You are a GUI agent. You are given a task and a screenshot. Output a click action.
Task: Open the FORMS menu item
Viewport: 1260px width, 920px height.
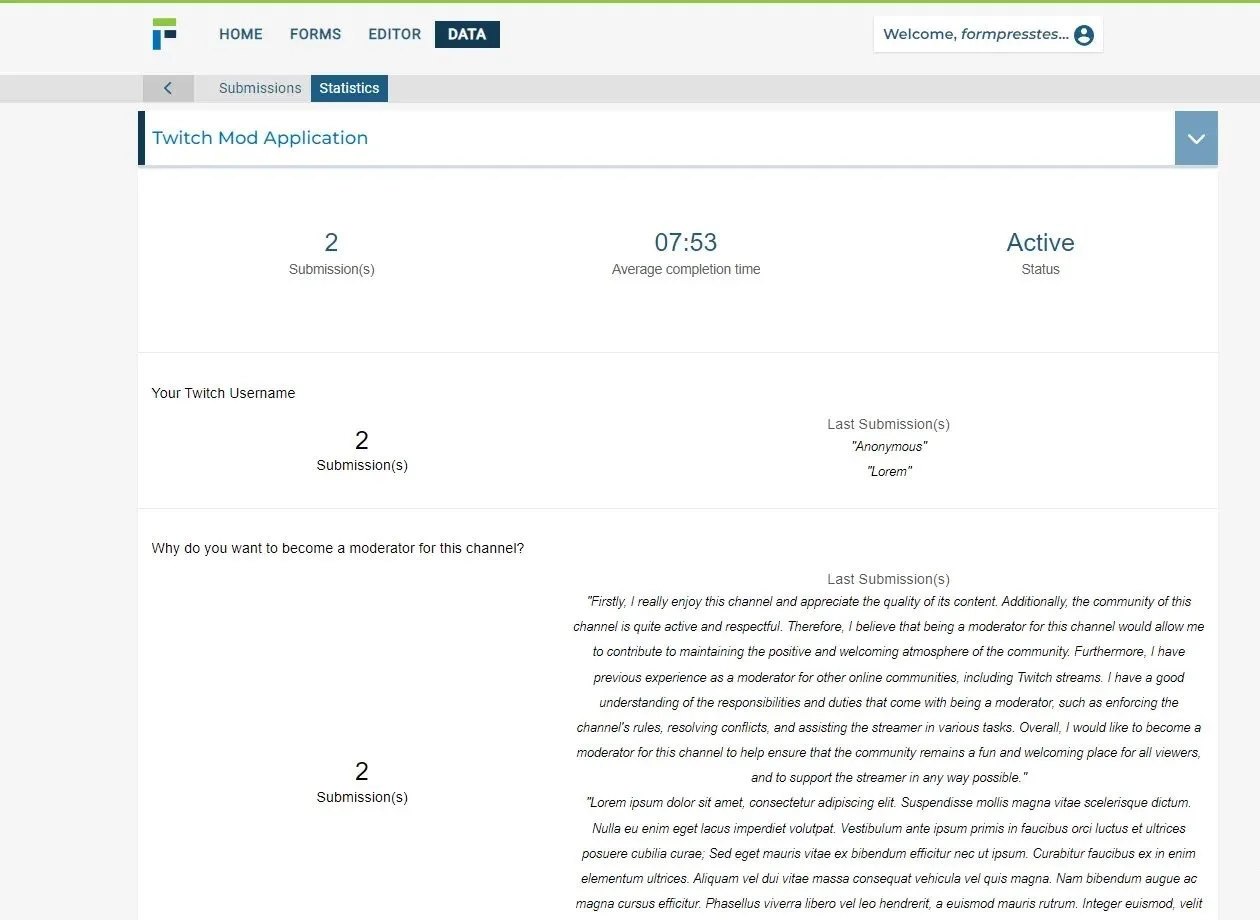pyautogui.click(x=315, y=34)
